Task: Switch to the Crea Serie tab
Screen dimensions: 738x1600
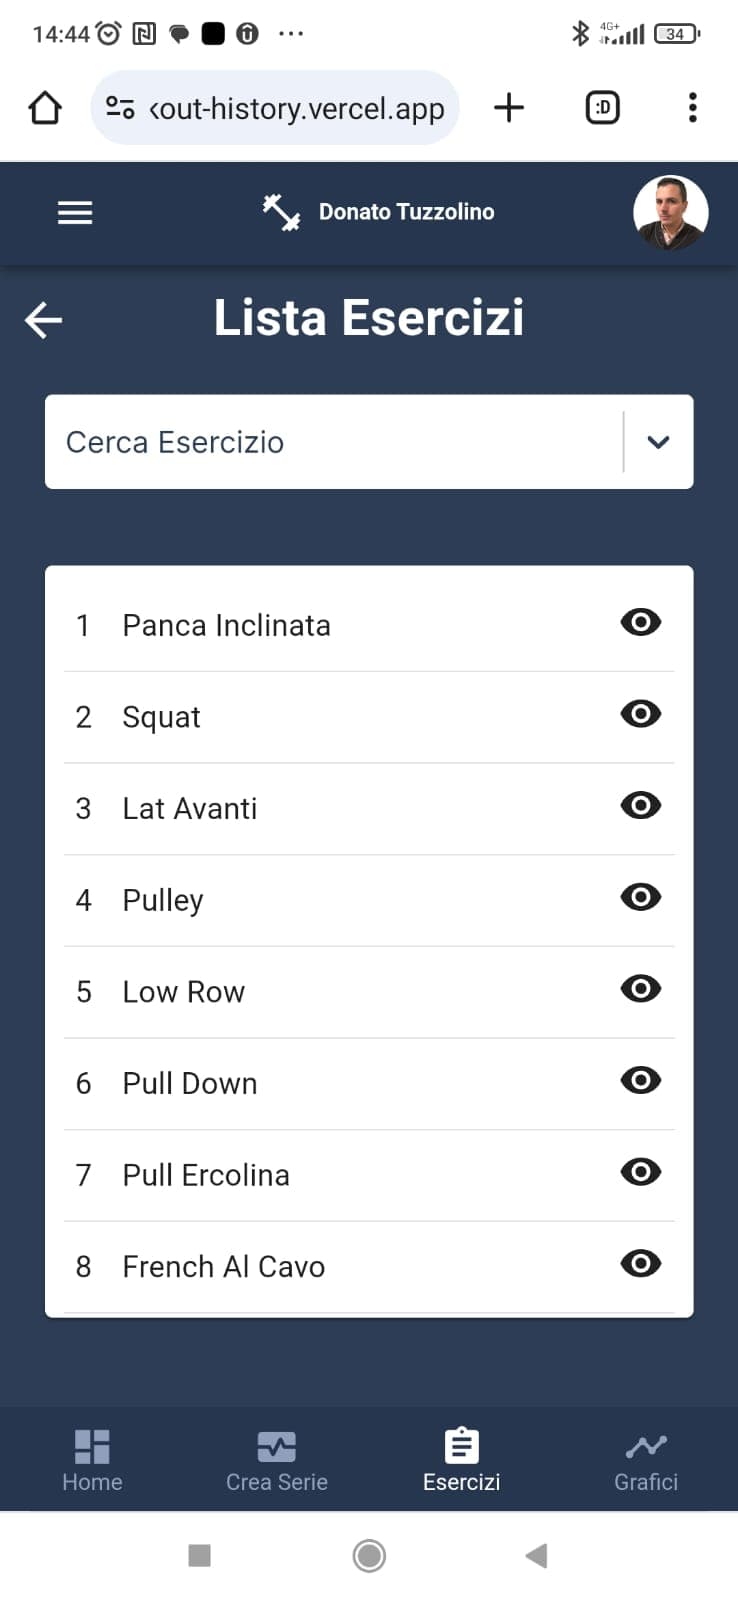Action: (x=277, y=1460)
